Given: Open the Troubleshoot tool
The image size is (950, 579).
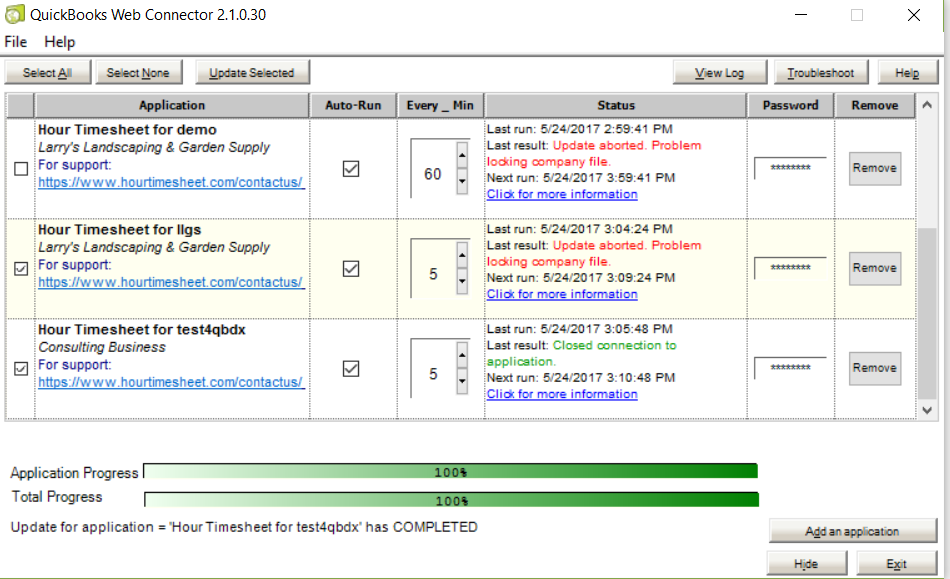Looking at the screenshot, I should 821,72.
